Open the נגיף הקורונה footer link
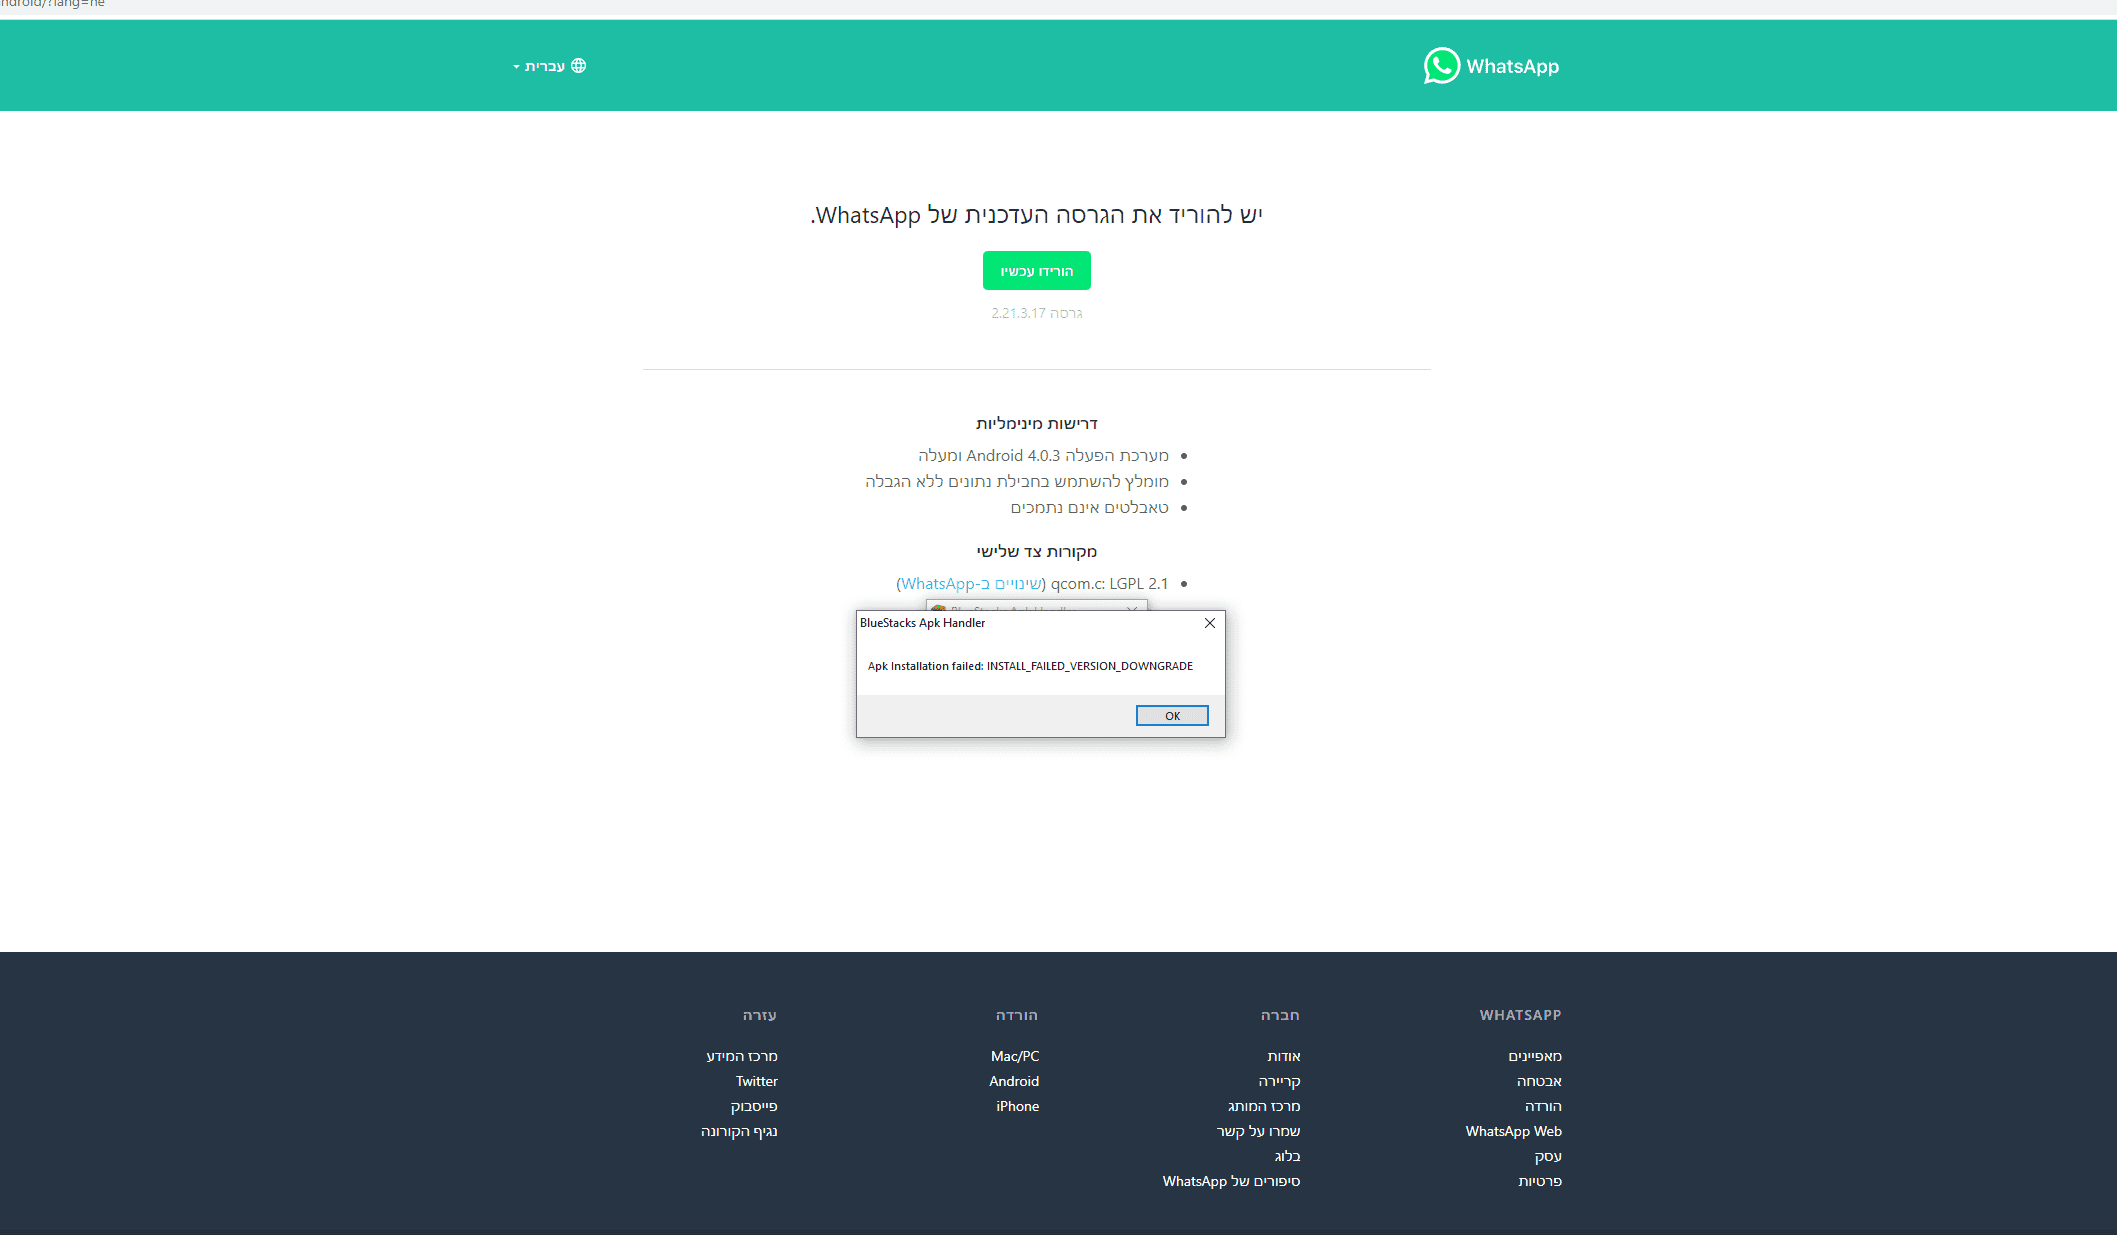 738,1131
